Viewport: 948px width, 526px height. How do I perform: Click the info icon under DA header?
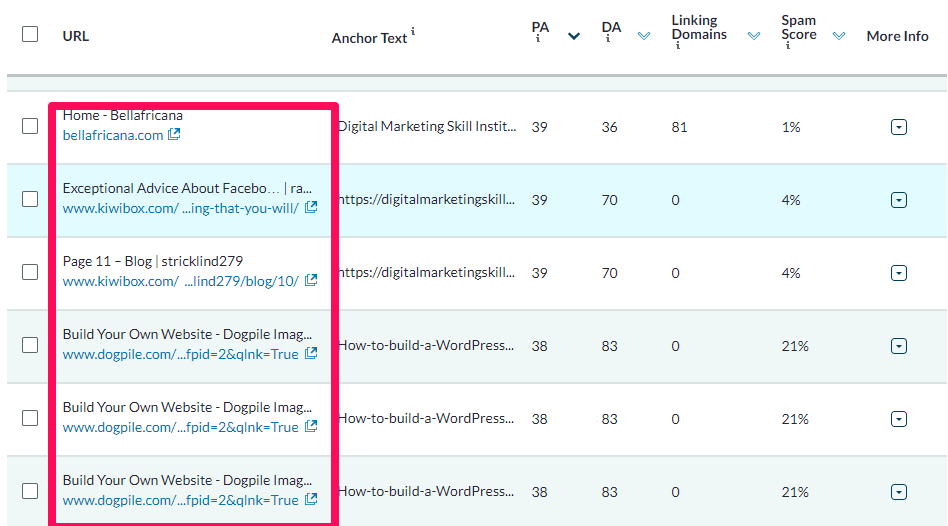[x=607, y=41]
